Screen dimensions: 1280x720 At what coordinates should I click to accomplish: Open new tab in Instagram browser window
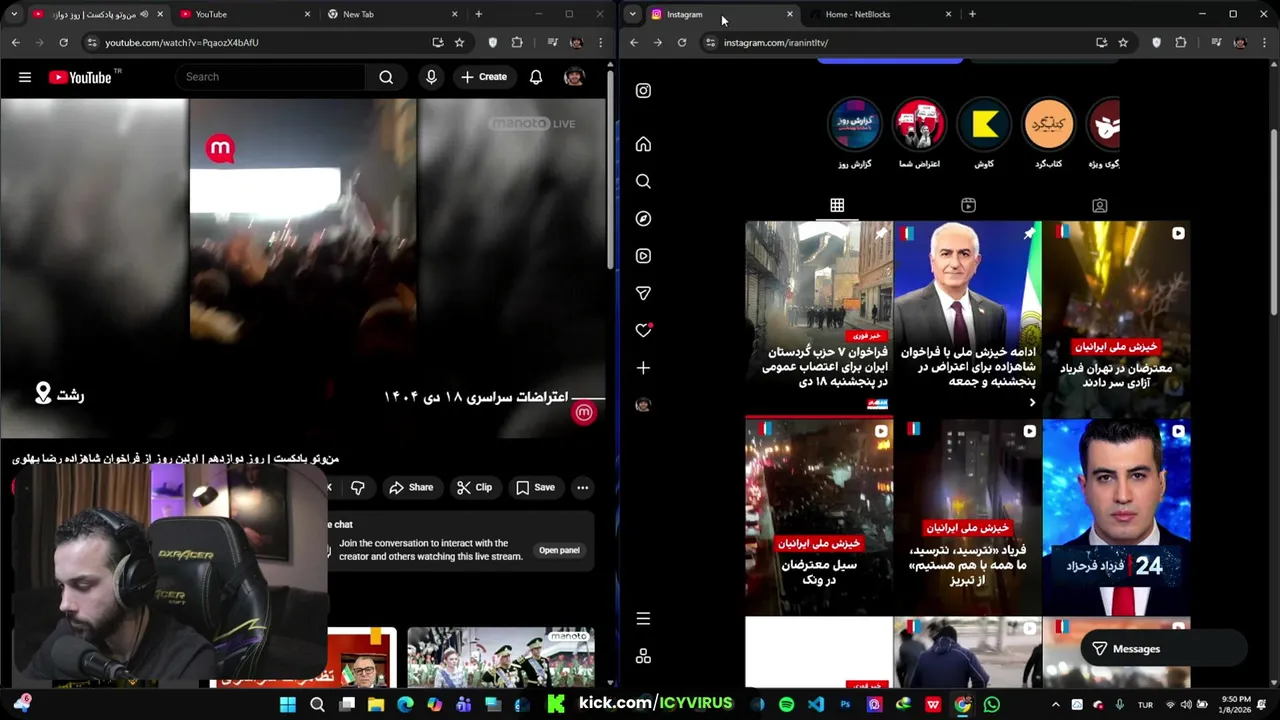[x=972, y=14]
